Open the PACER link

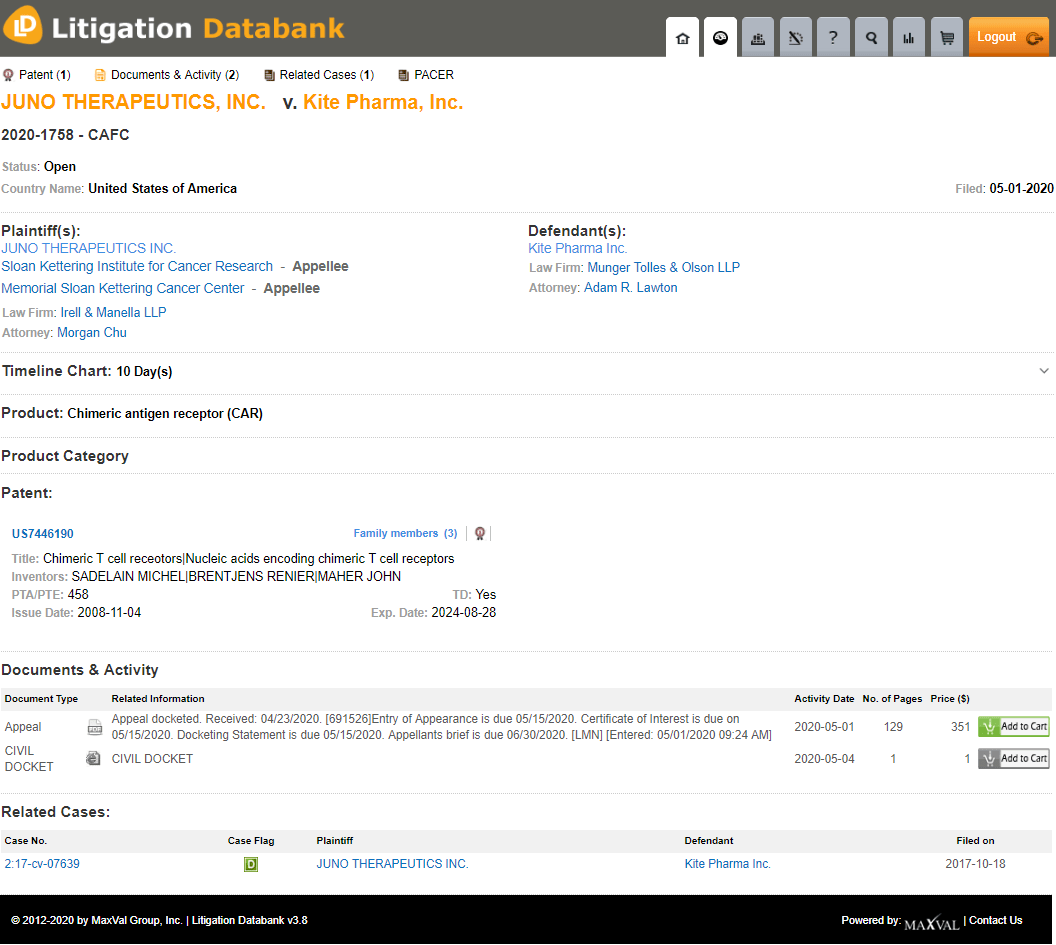[434, 75]
